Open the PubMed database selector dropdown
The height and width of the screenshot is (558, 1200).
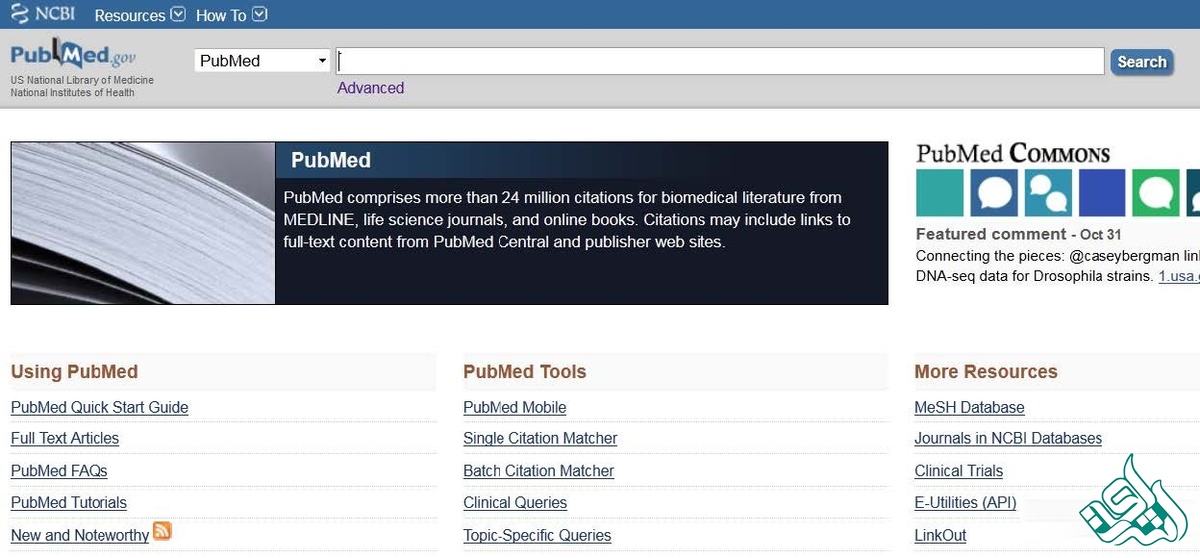263,61
